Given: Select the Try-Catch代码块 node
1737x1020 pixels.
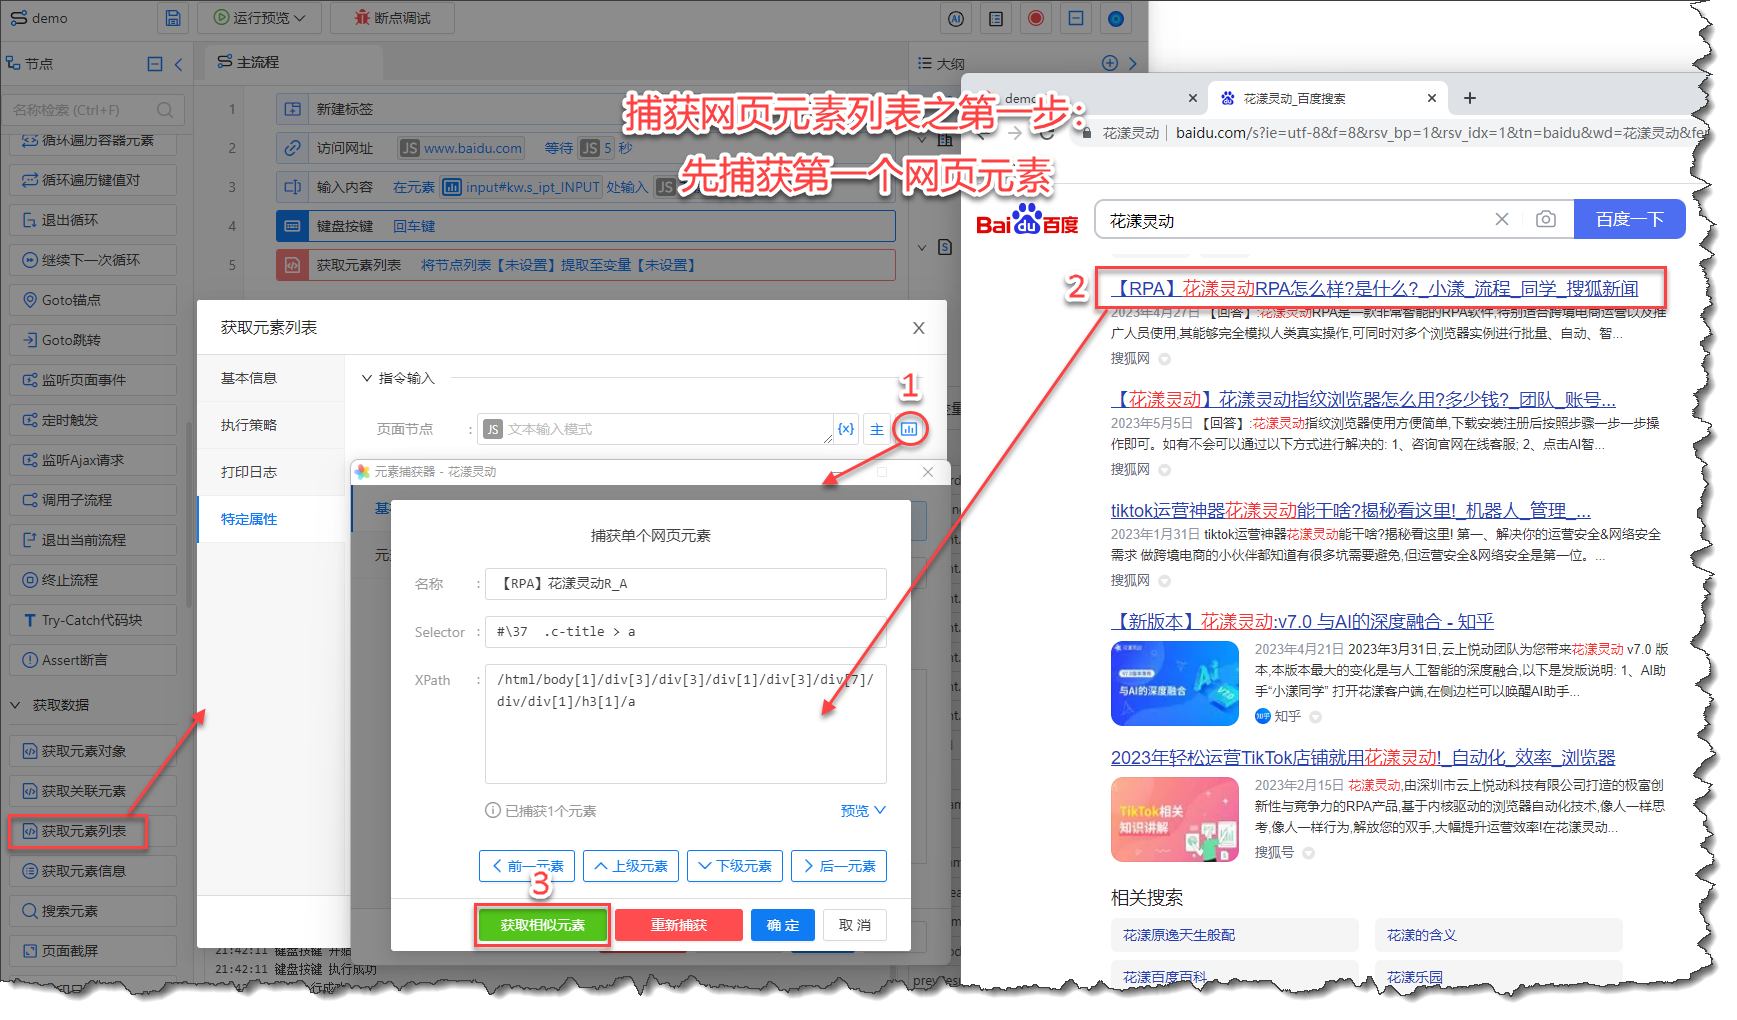Looking at the screenshot, I should (x=93, y=620).
